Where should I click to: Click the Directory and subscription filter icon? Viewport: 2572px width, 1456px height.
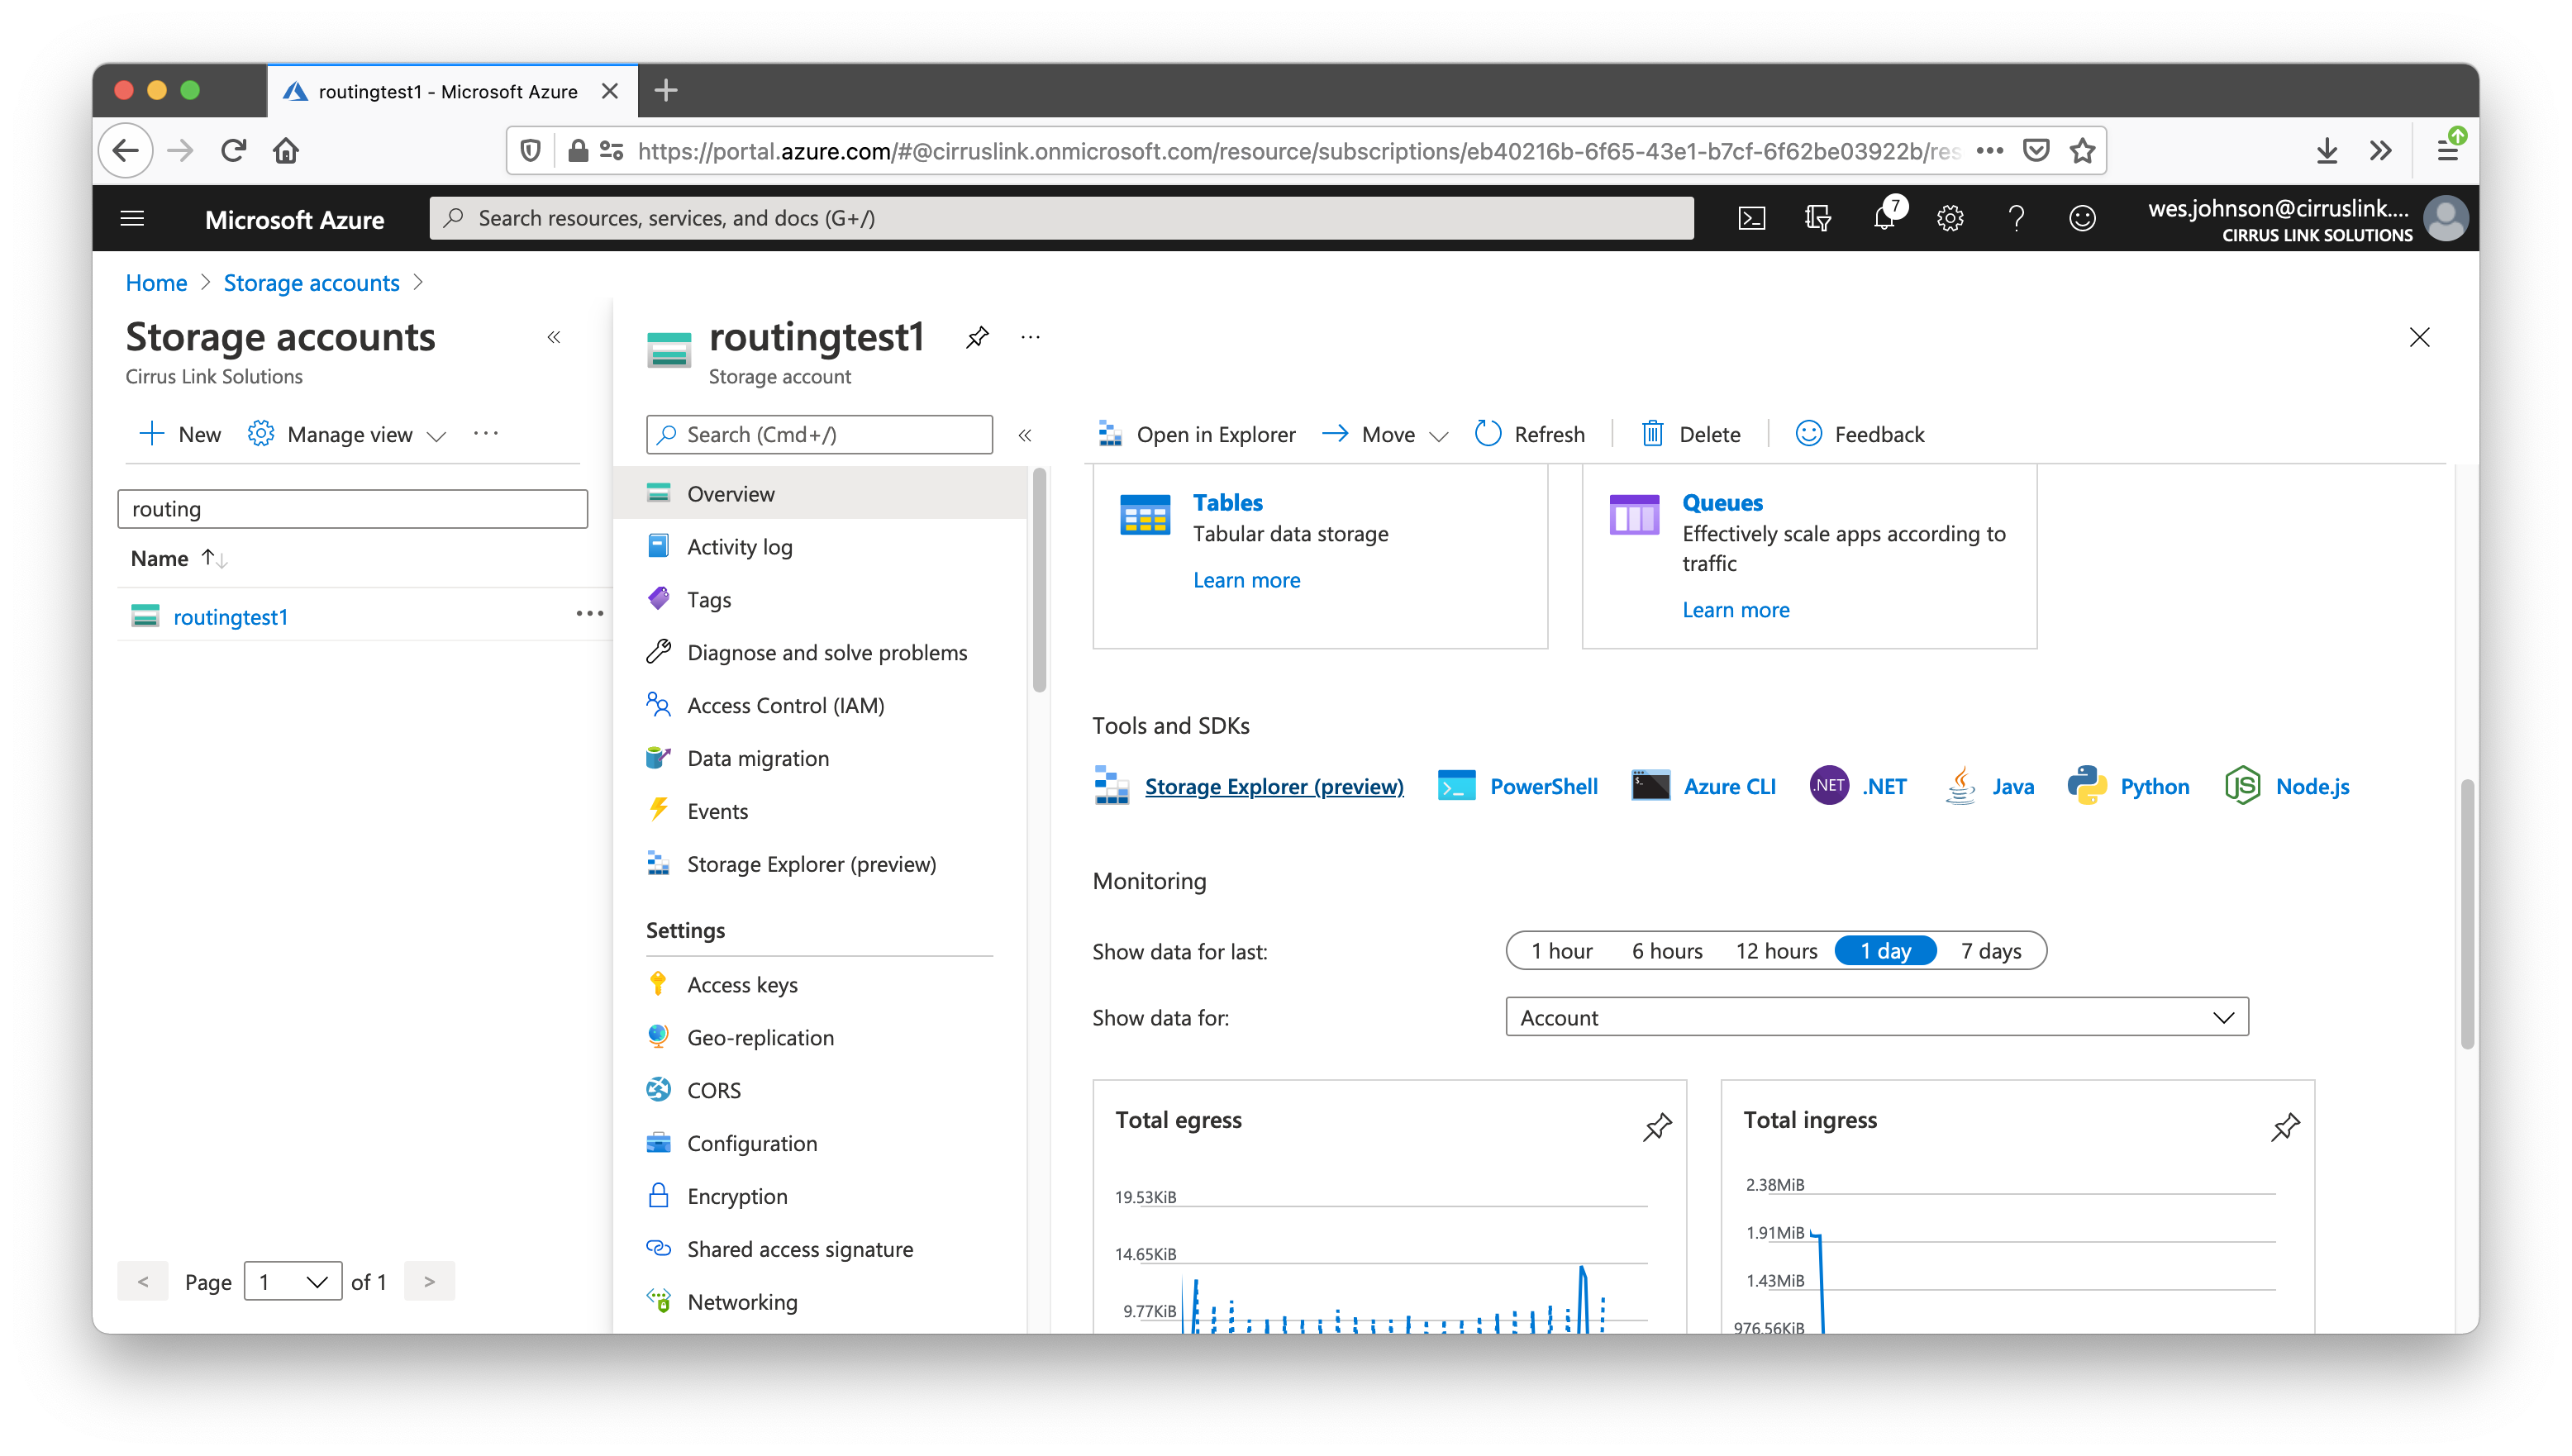(x=1818, y=218)
